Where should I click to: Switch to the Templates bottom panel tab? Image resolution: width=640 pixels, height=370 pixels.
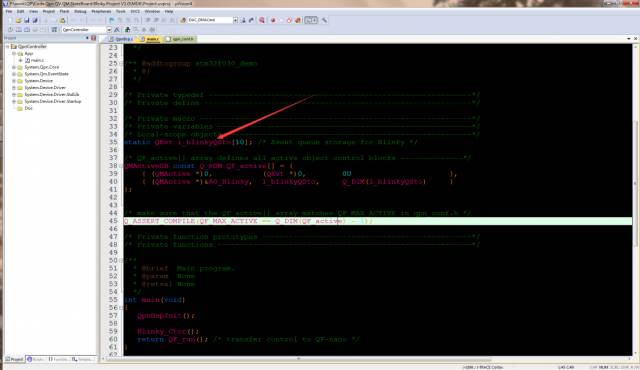[x=83, y=359]
